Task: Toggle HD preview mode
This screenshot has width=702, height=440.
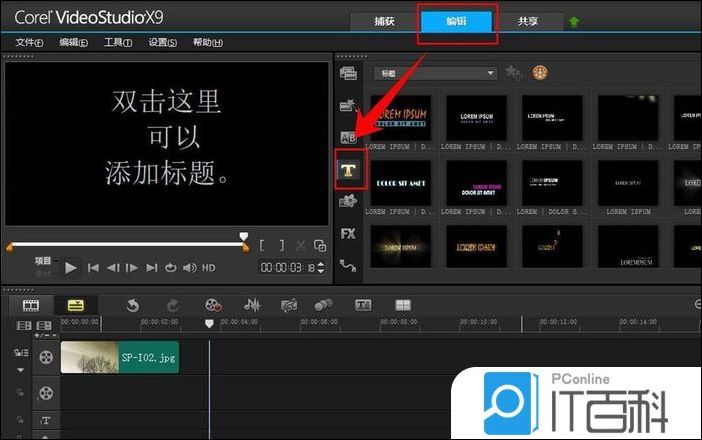Action: point(209,268)
